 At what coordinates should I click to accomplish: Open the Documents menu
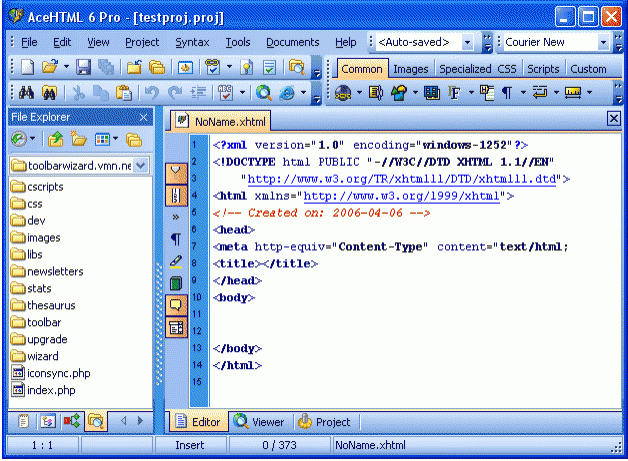tap(292, 42)
